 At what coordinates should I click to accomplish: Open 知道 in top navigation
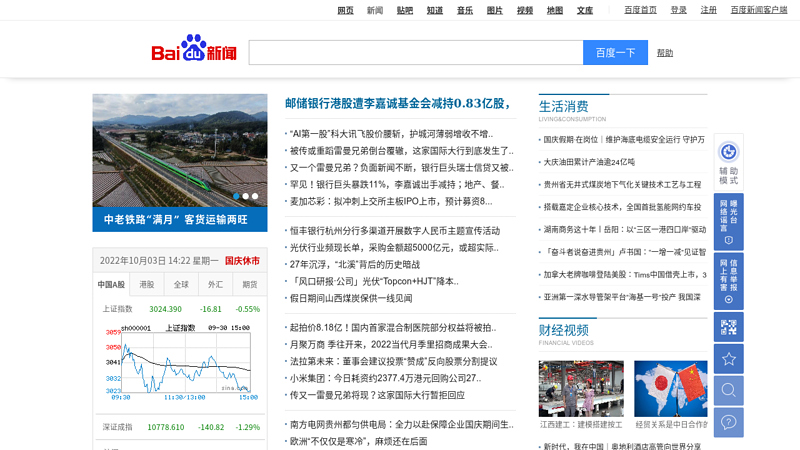(x=435, y=10)
